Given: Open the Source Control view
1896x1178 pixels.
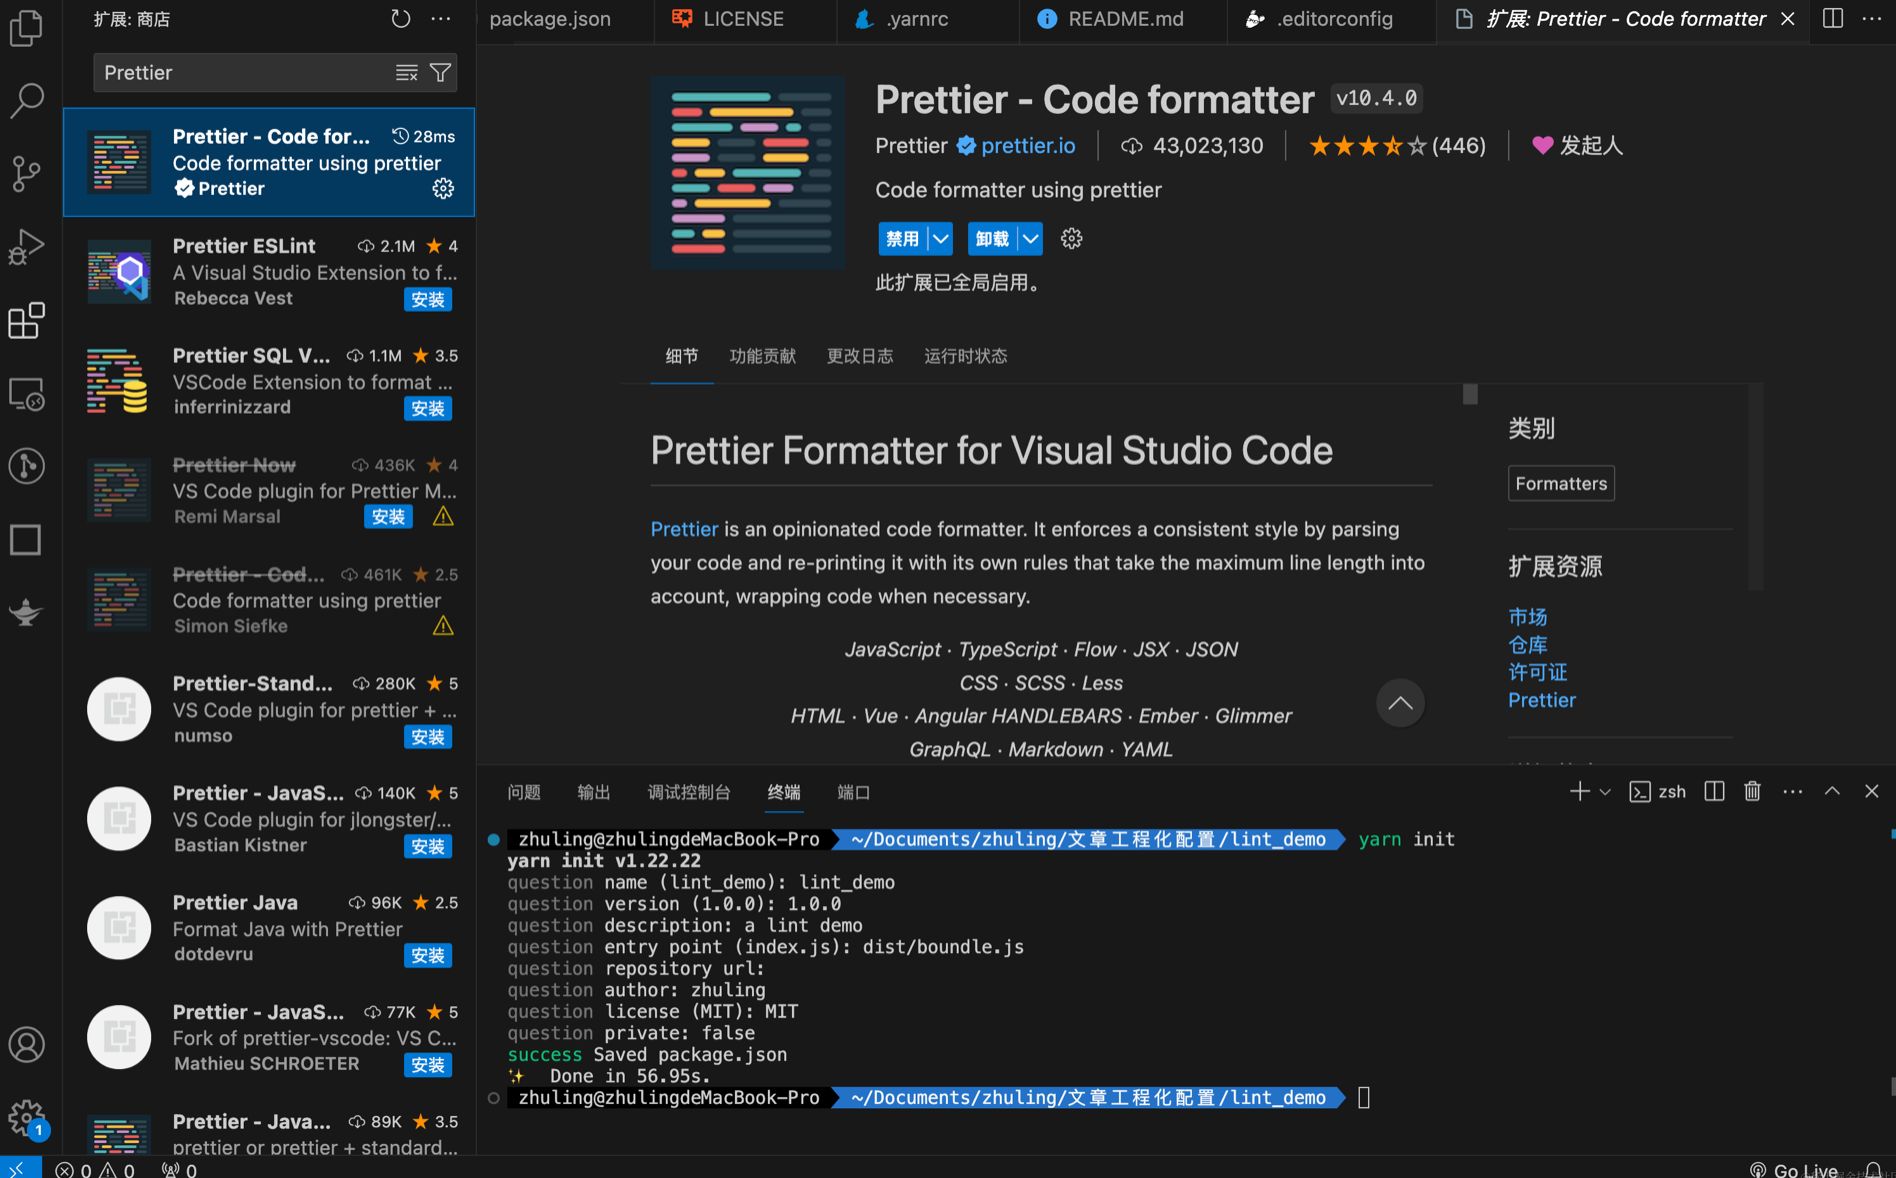Looking at the screenshot, I should (26, 173).
